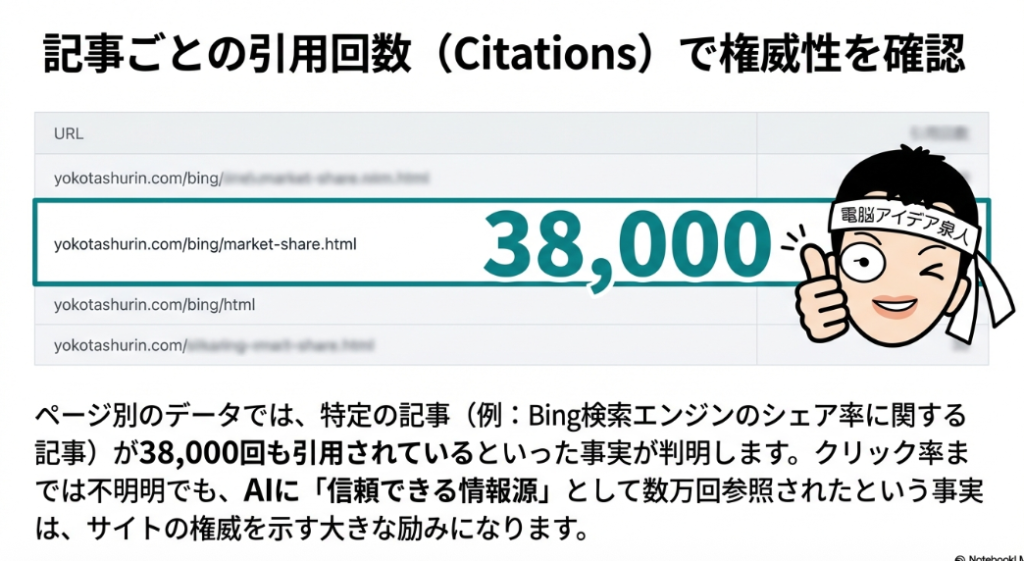Select the first blurred yokotashurin.com/bing row
The height and width of the screenshot is (561, 1024).
(240, 179)
